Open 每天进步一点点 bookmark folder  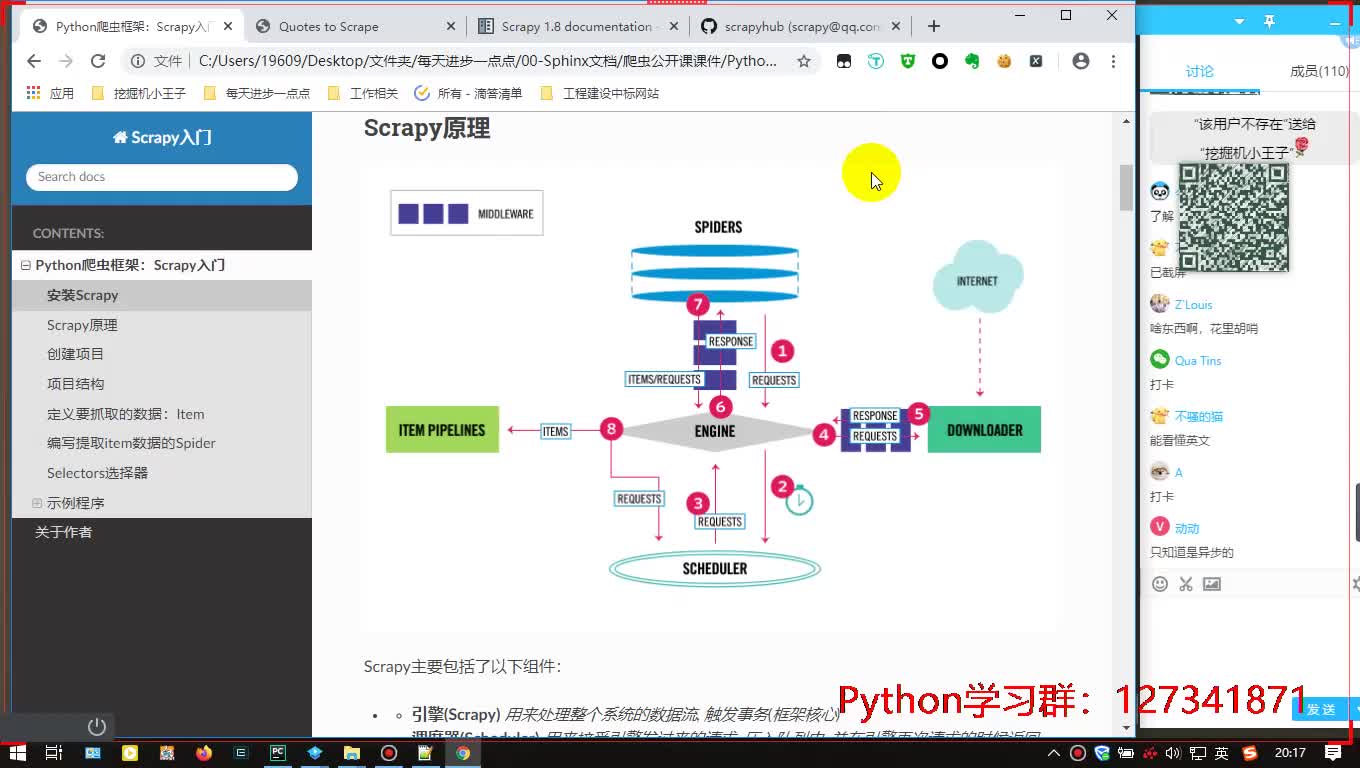(x=257, y=93)
